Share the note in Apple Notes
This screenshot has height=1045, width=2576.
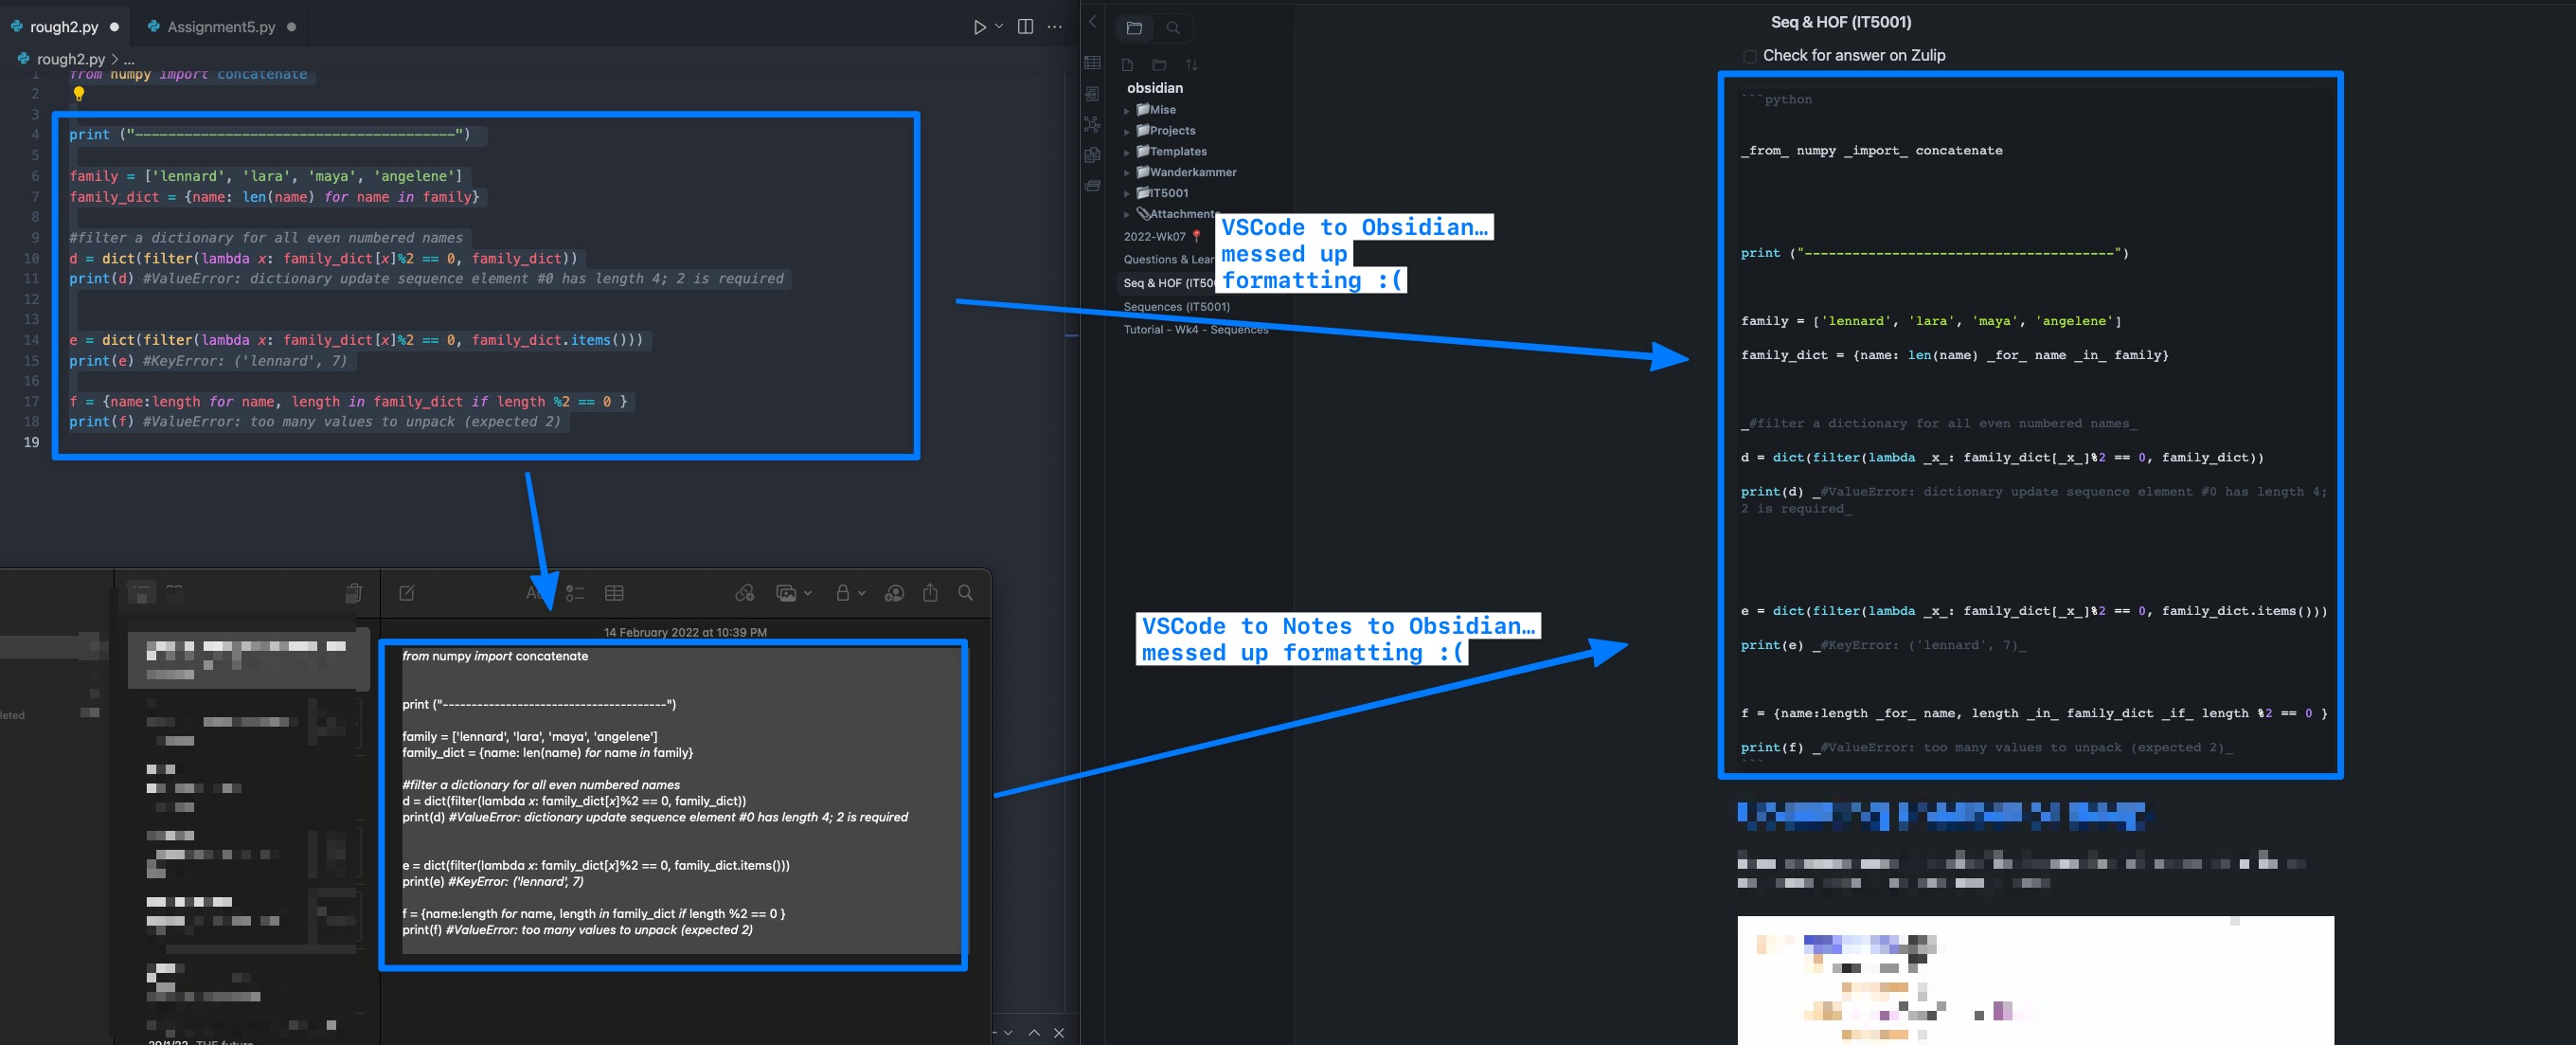(x=930, y=592)
